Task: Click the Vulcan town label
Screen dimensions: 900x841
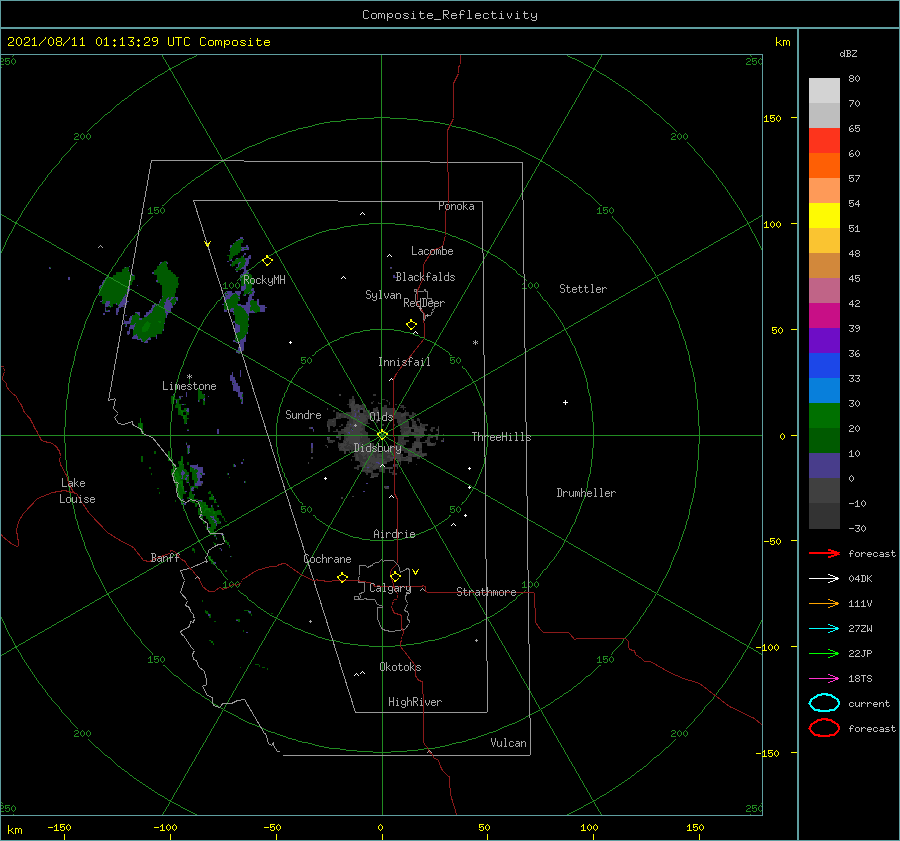Action: click(509, 743)
